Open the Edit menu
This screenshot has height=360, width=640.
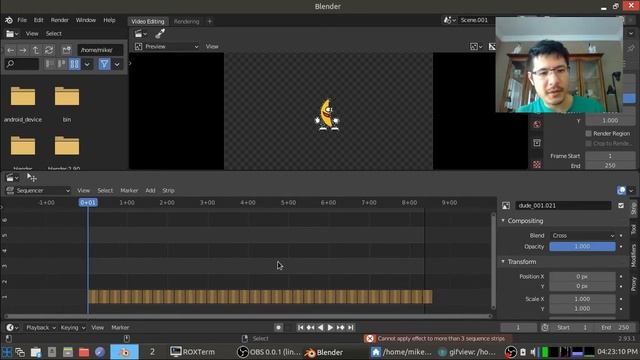pos(38,20)
